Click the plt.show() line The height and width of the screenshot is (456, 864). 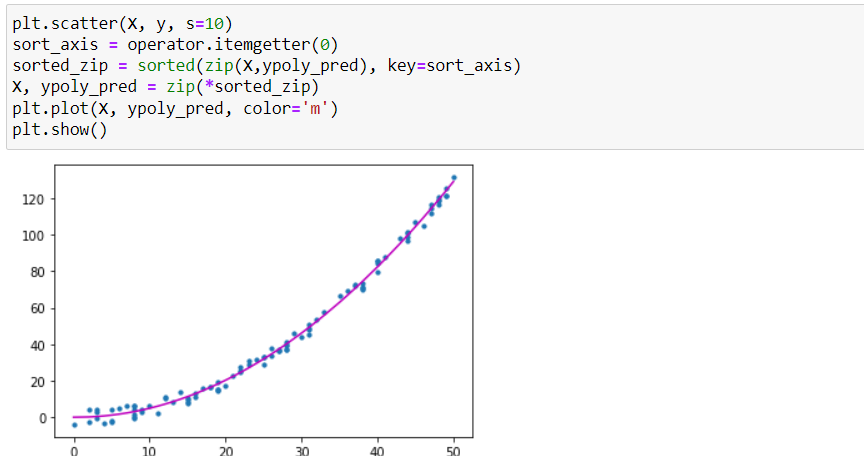(x=60, y=130)
